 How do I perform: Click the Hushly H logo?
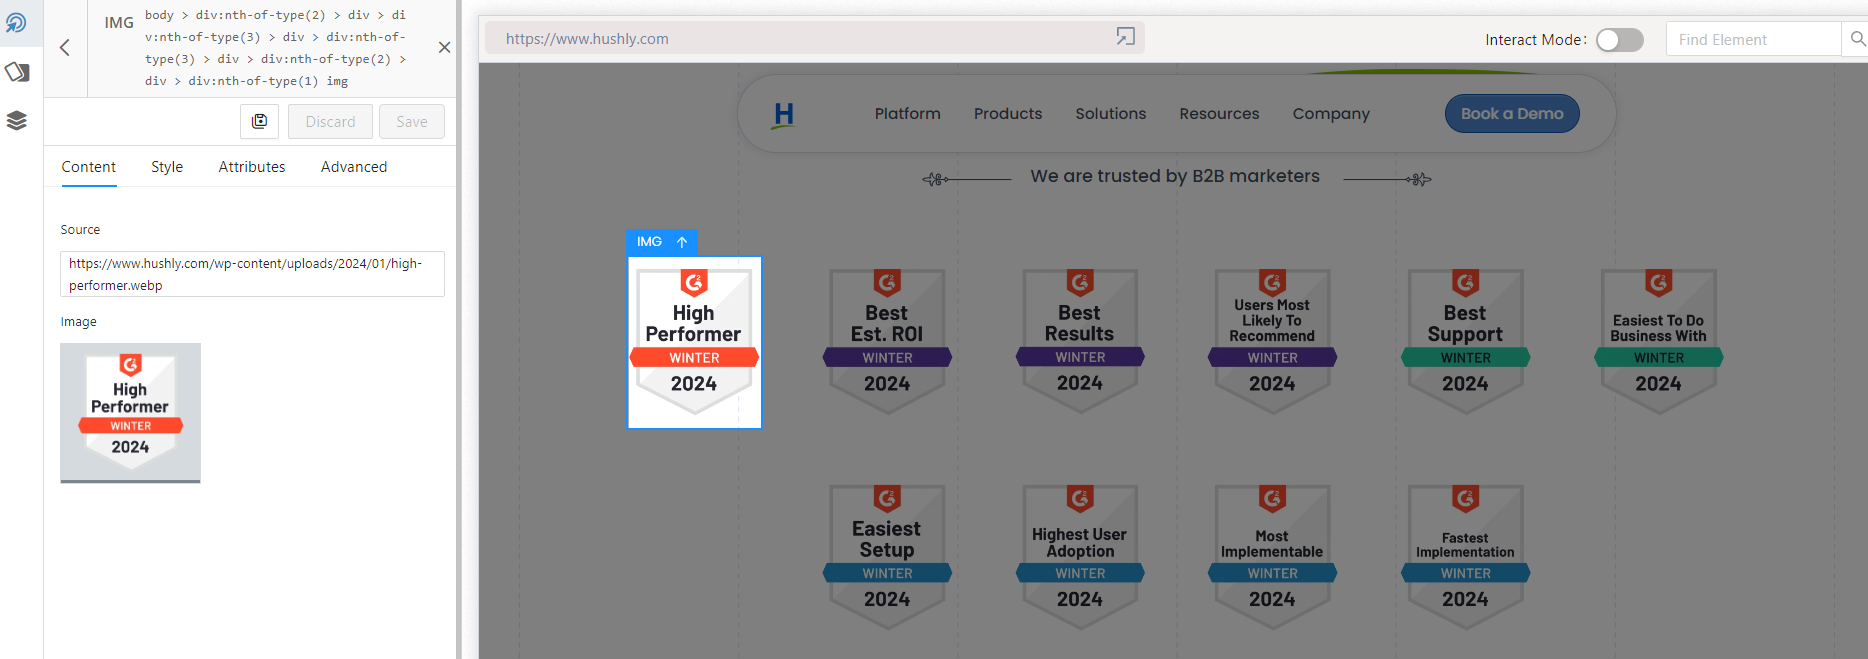tap(784, 114)
